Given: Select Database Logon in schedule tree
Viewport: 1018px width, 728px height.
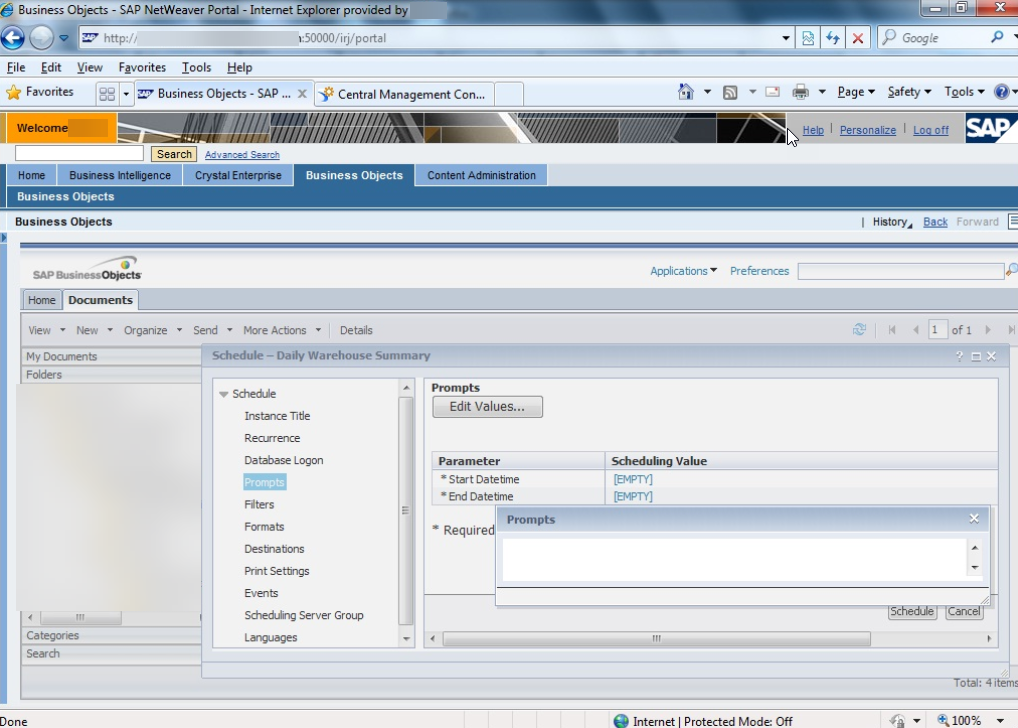Looking at the screenshot, I should click(x=284, y=460).
